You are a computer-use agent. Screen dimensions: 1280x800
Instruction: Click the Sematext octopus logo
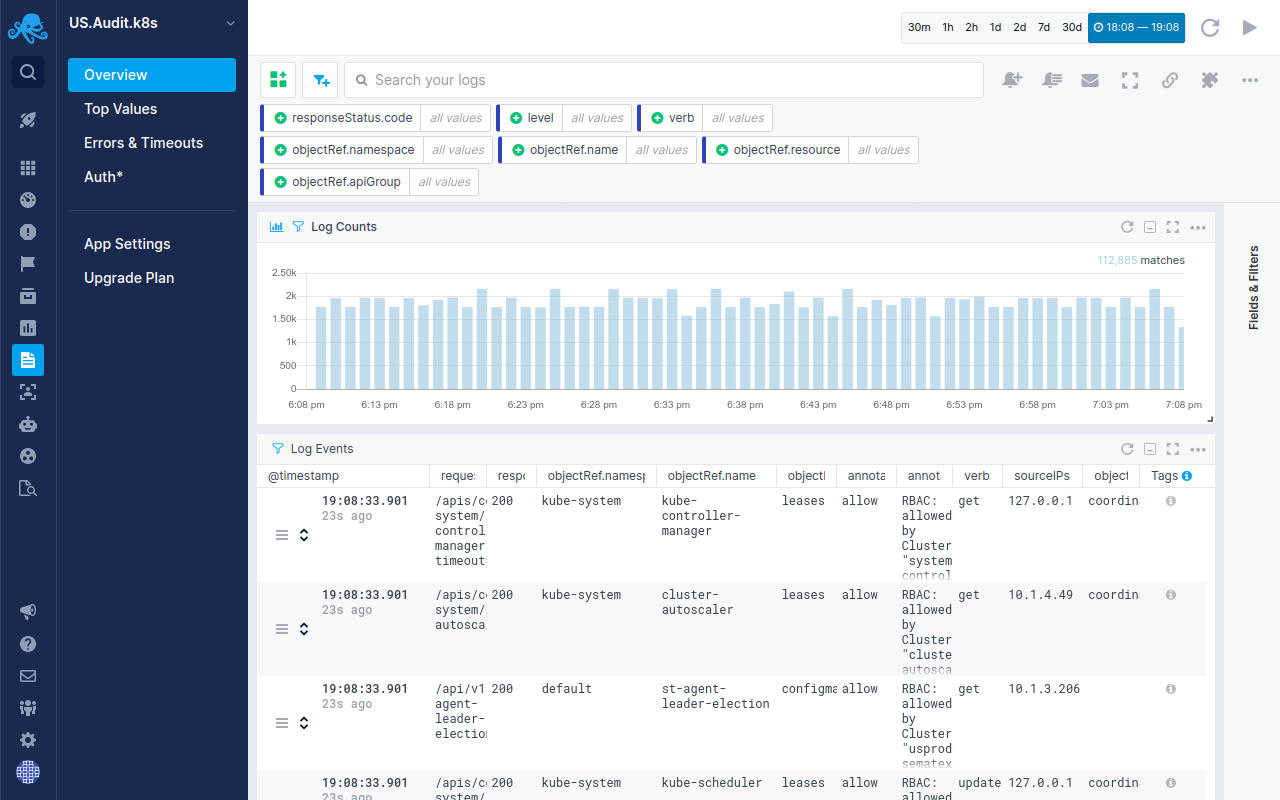[28, 28]
